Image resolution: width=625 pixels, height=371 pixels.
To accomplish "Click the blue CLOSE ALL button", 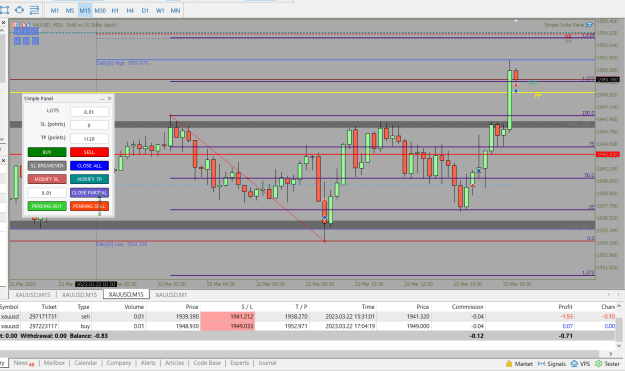I will pyautogui.click(x=89, y=165).
